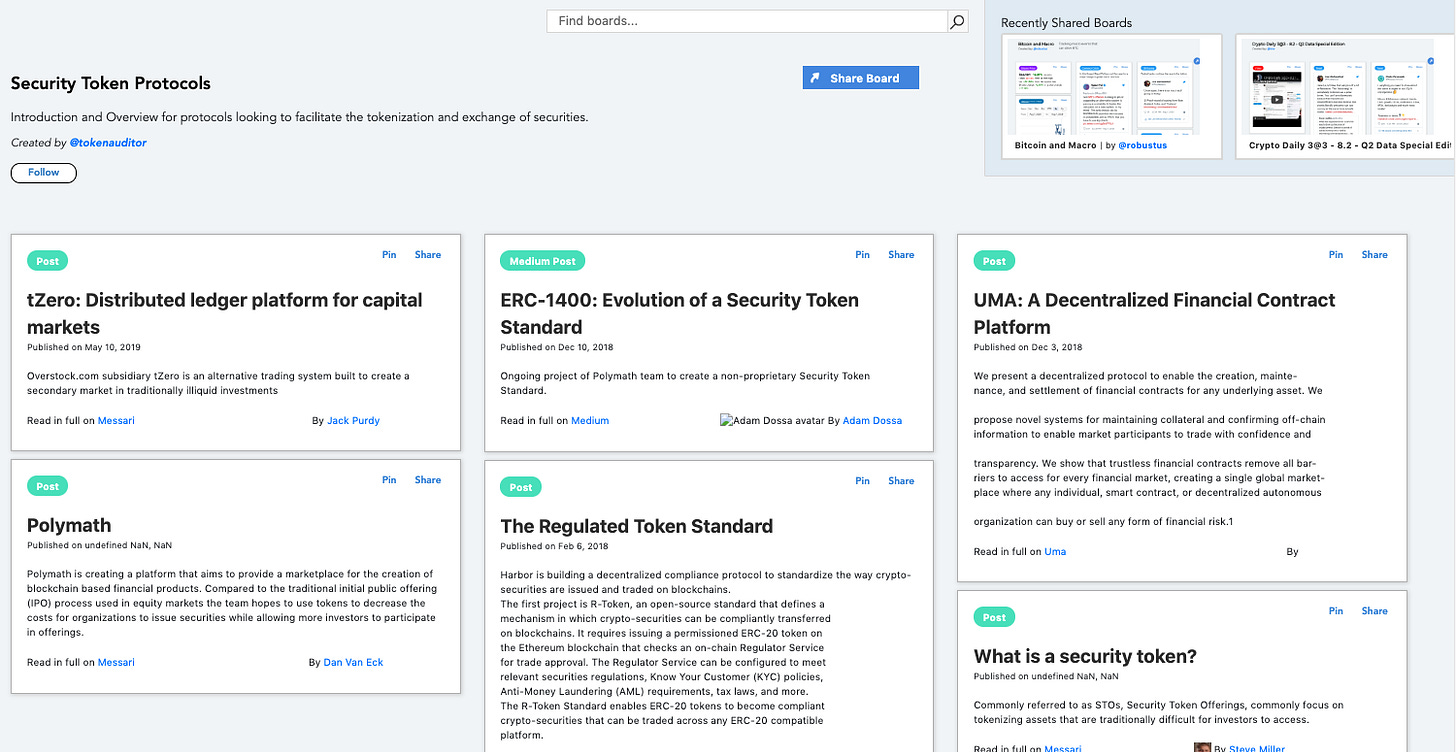Click 'Published on Feb 6, 2018' text

tap(554, 546)
